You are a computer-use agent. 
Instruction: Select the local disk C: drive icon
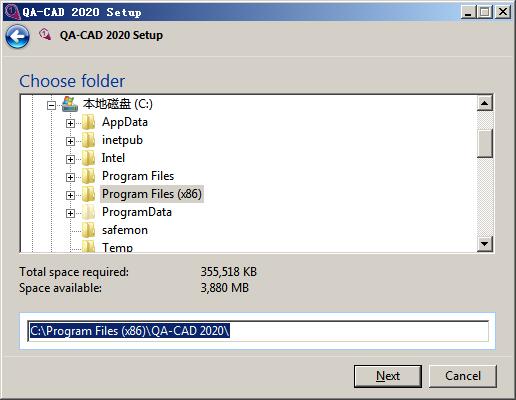tap(70, 104)
